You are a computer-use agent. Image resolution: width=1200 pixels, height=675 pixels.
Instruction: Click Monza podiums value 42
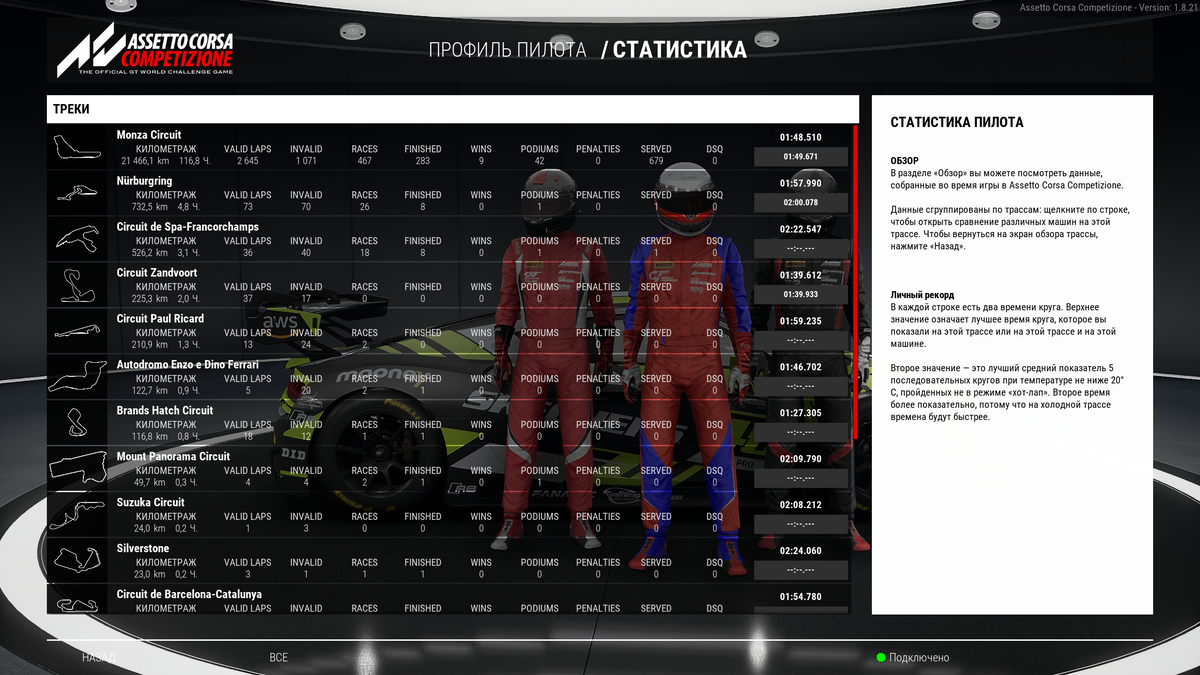(540, 161)
